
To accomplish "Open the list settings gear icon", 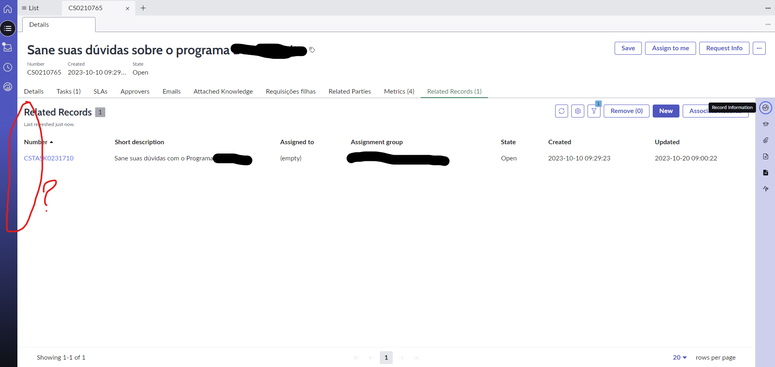I will click(x=577, y=111).
